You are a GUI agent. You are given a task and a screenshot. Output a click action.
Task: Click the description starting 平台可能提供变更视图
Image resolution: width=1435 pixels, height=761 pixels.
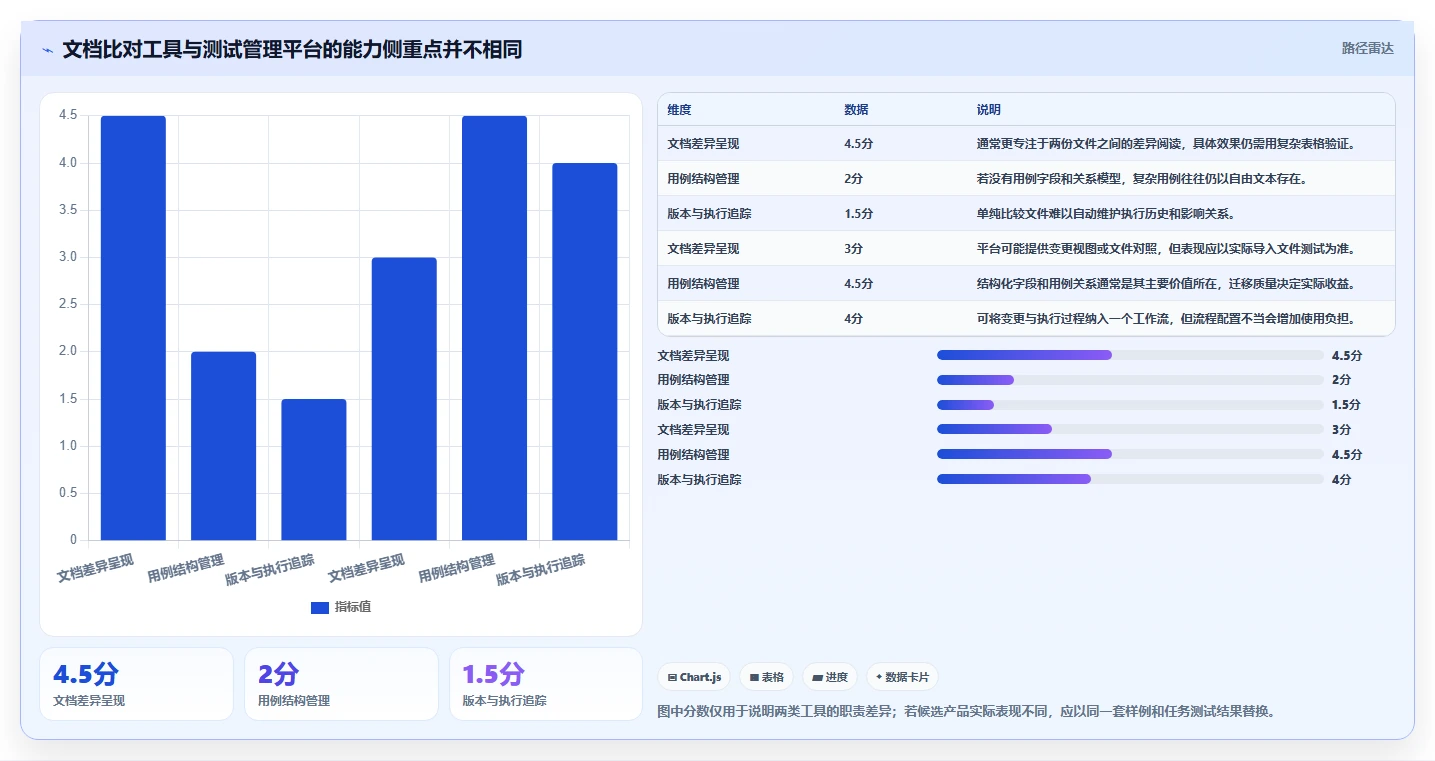(x=1166, y=249)
